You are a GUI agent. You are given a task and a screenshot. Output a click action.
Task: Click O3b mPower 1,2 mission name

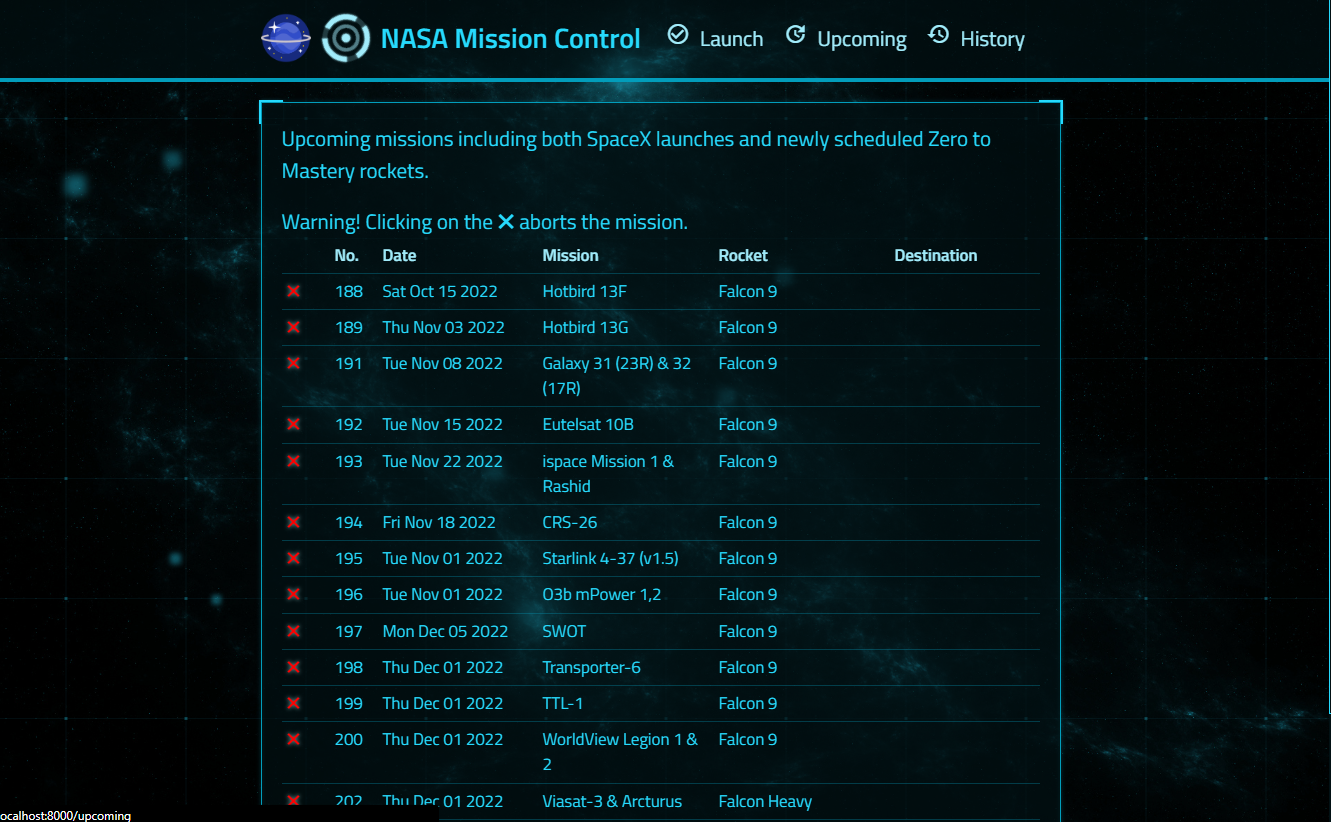pyautogui.click(x=602, y=594)
